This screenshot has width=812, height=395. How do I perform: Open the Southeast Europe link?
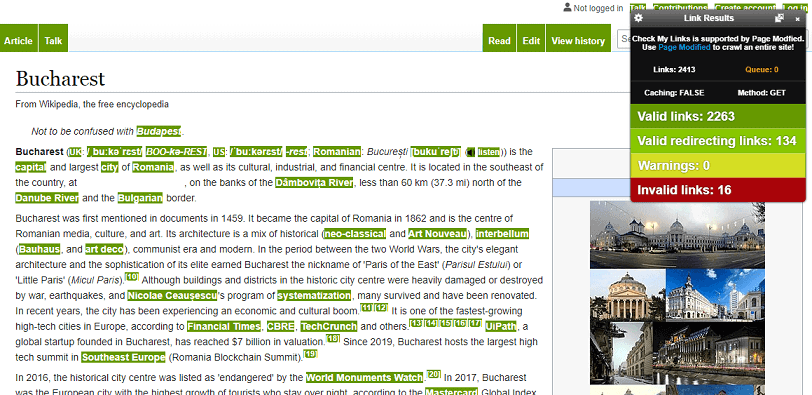[123, 357]
